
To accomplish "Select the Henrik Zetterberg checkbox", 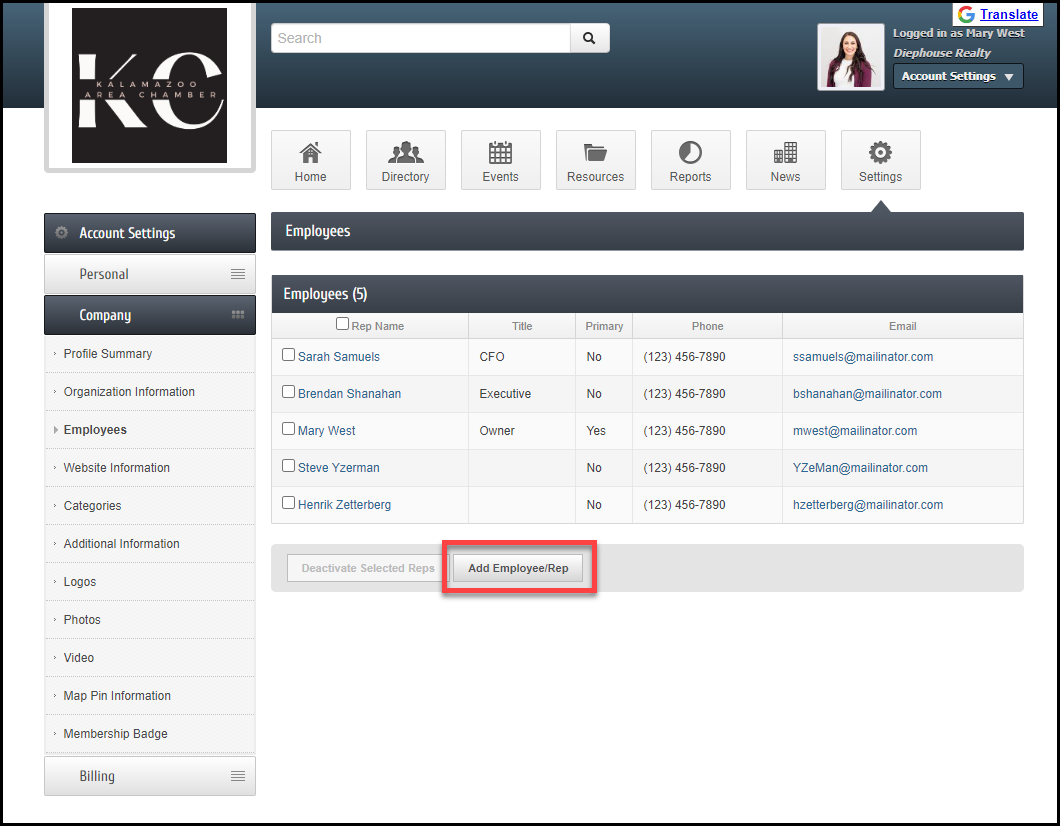I will [x=289, y=503].
